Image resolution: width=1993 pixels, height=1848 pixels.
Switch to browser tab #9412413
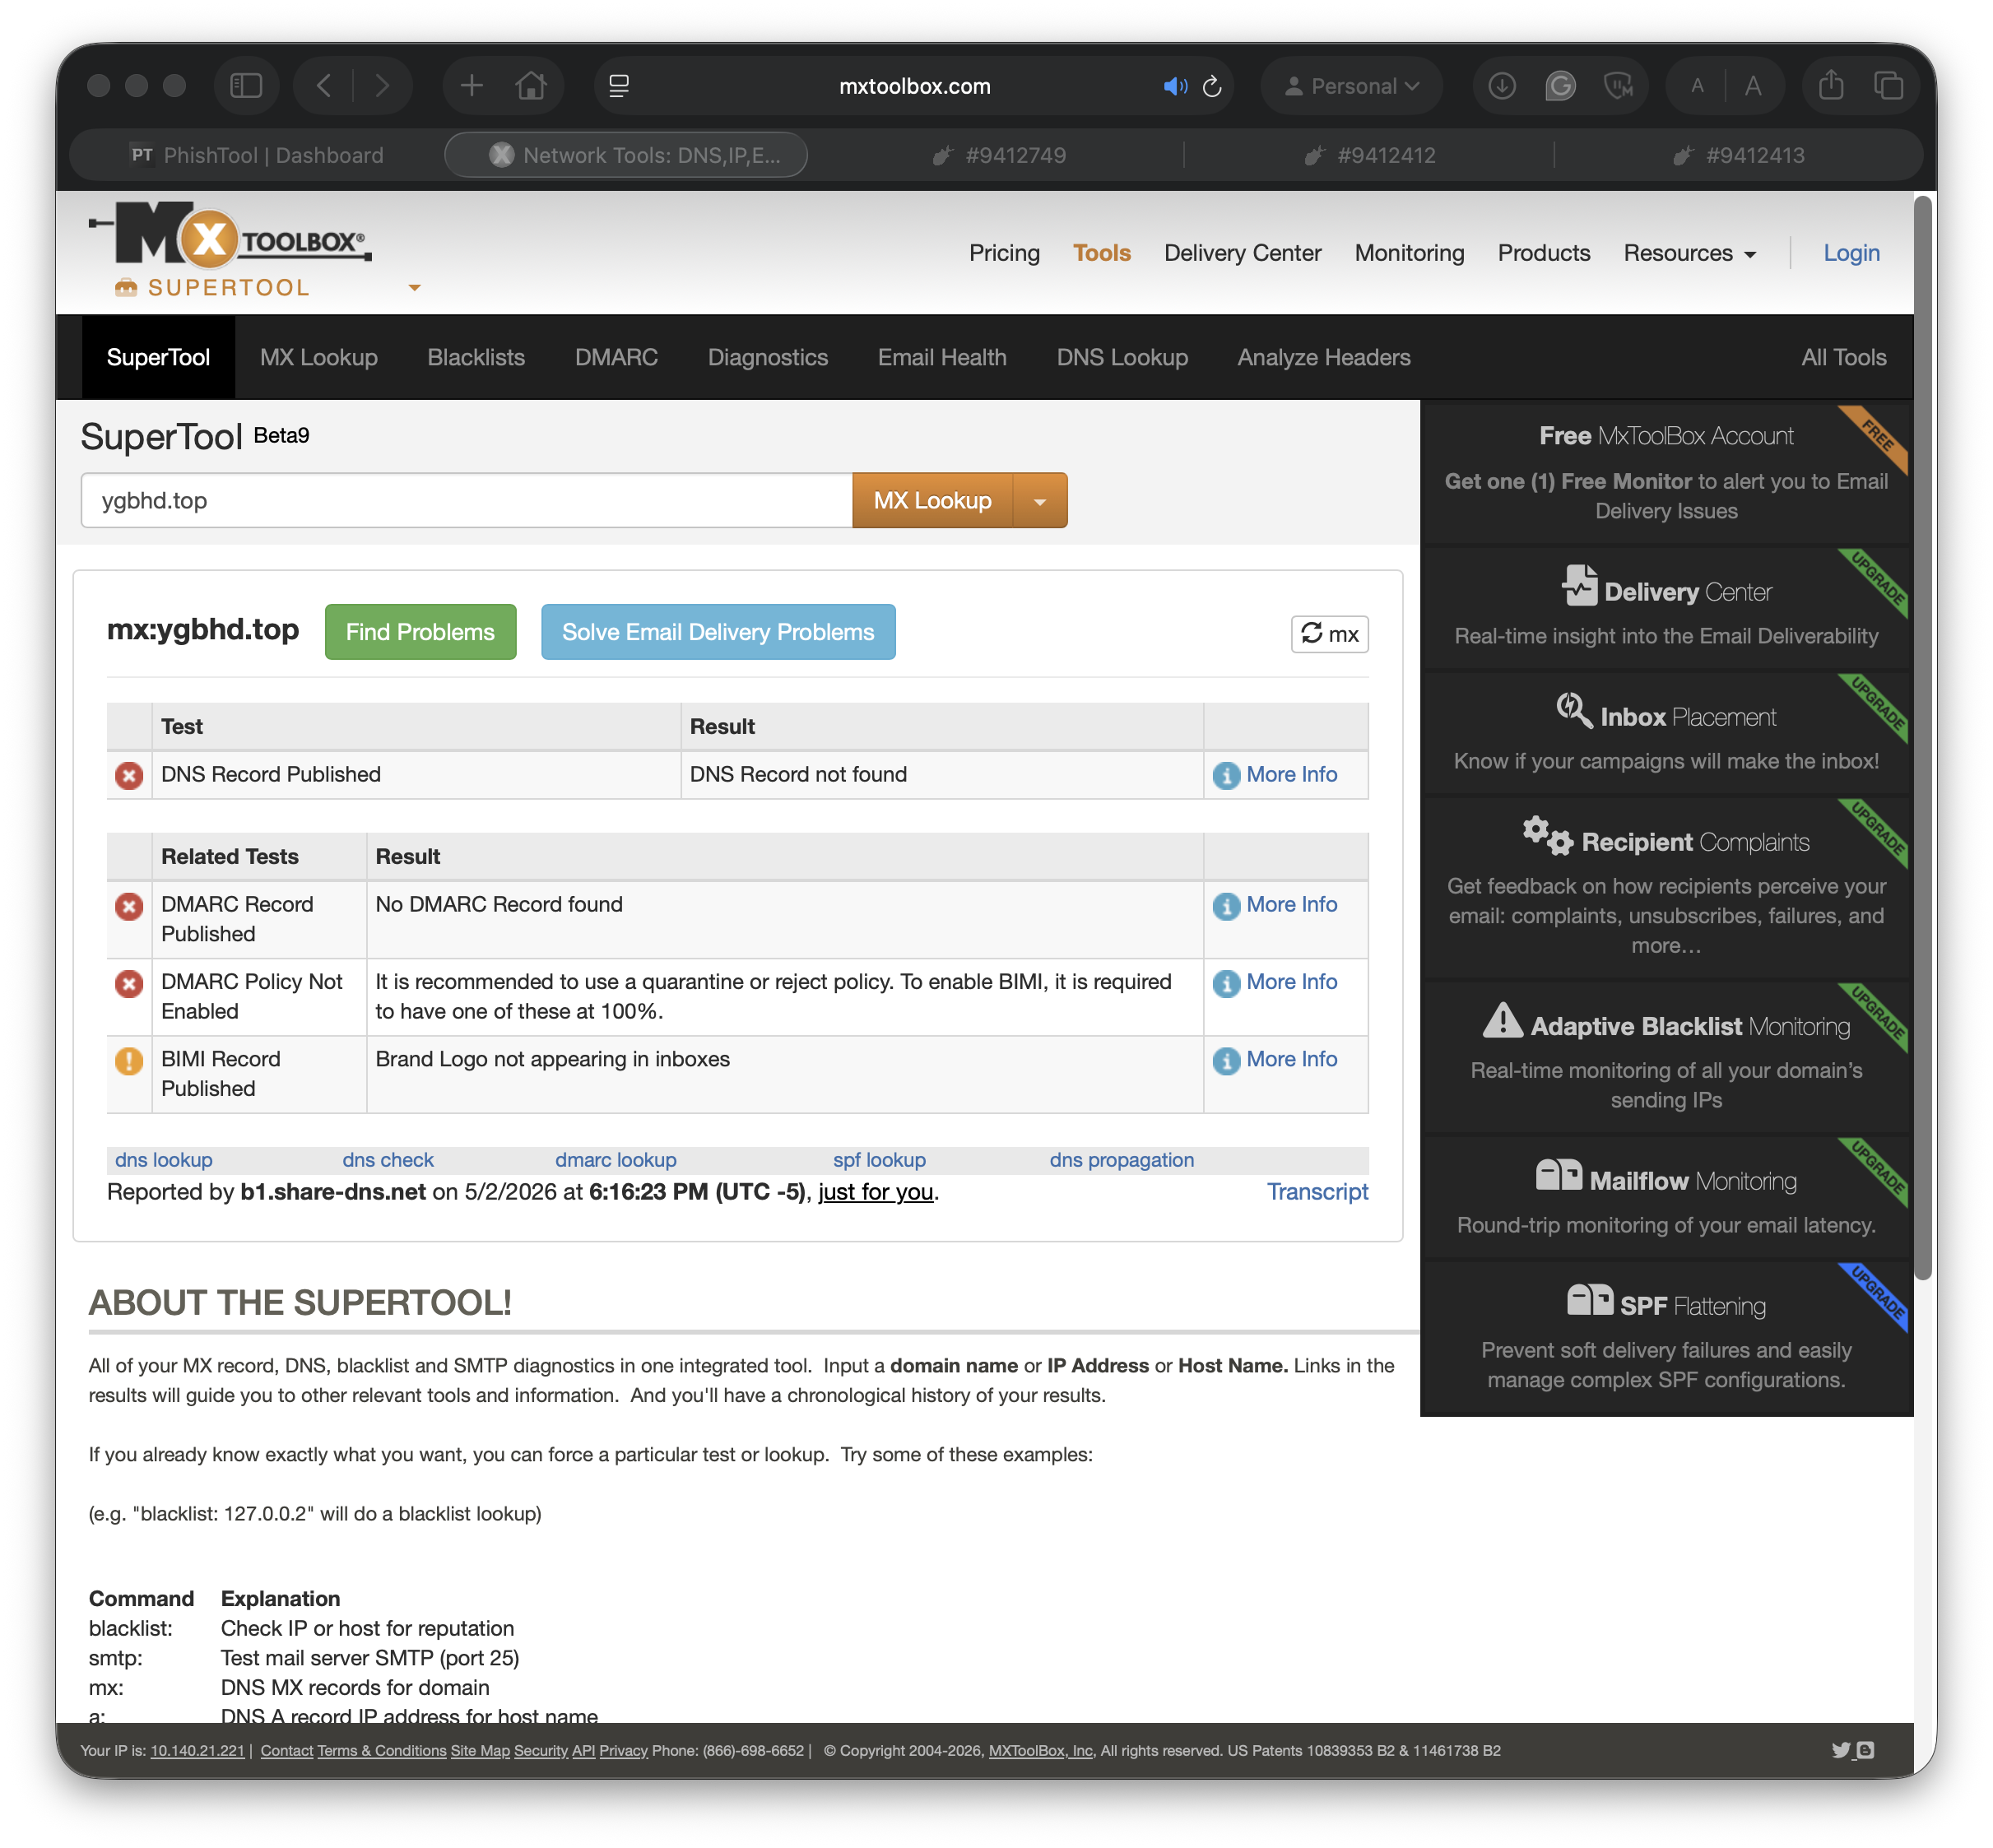pos(1738,155)
